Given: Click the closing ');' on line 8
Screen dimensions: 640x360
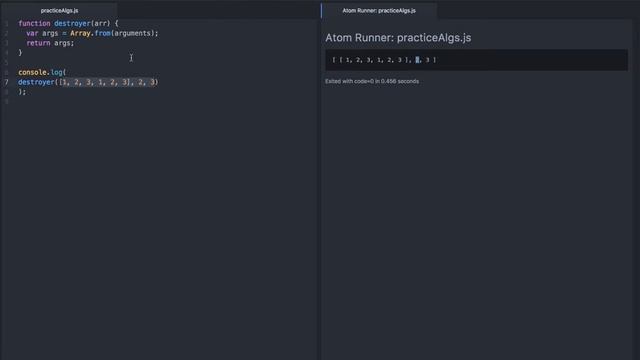Looking at the screenshot, I should click(x=22, y=92).
